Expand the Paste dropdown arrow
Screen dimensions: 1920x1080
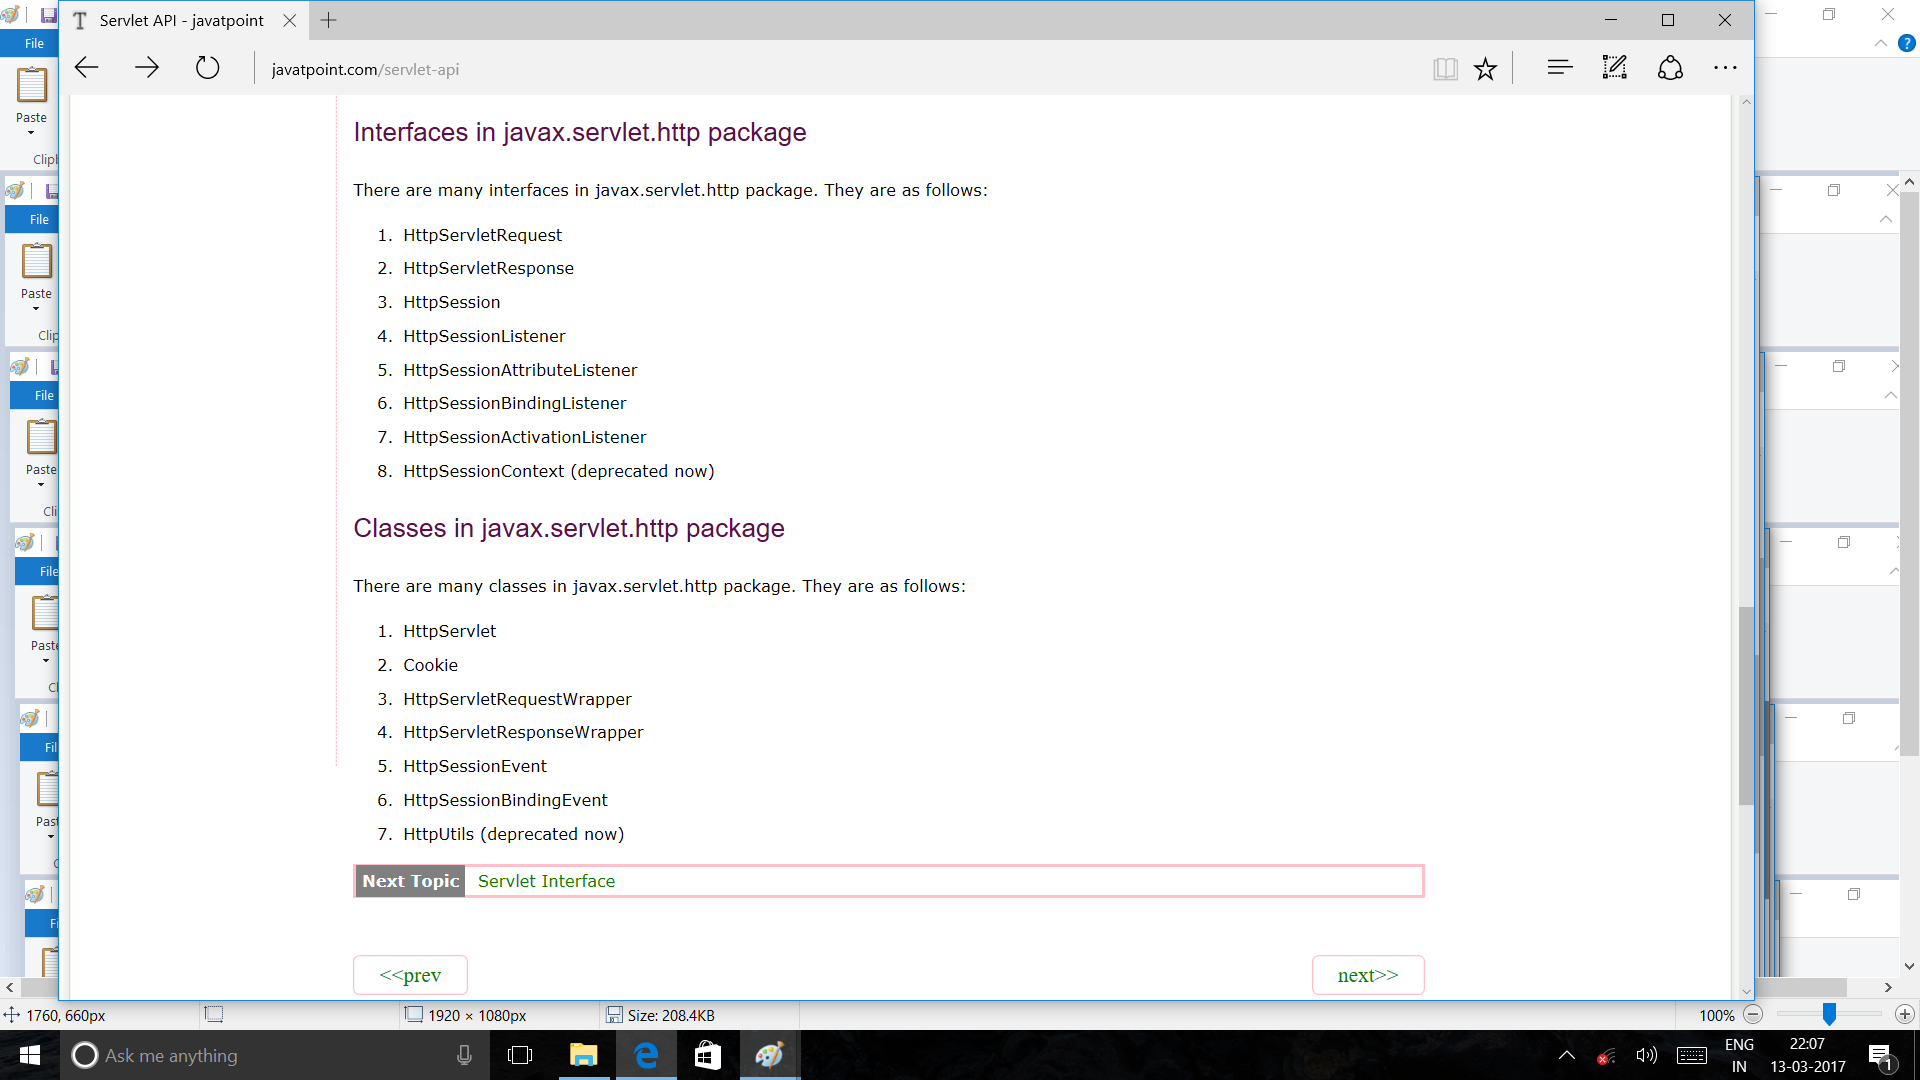[31, 133]
